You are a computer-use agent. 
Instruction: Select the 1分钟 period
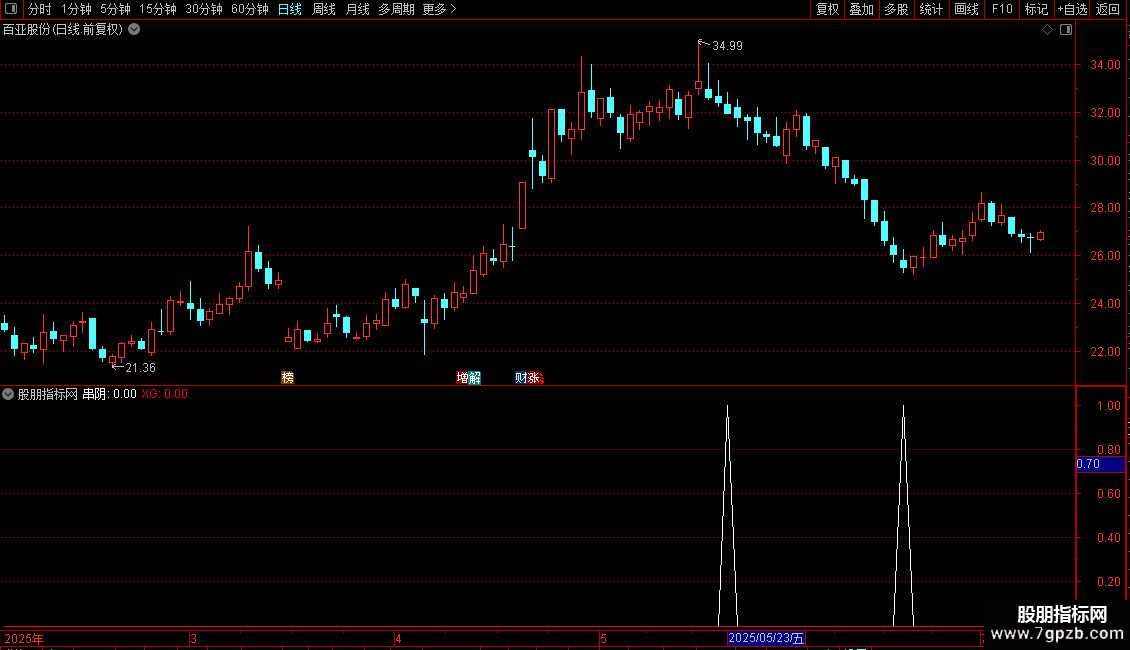pos(76,9)
